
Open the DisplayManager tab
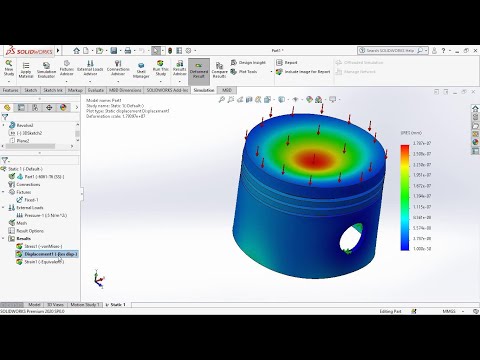(x=63, y=107)
